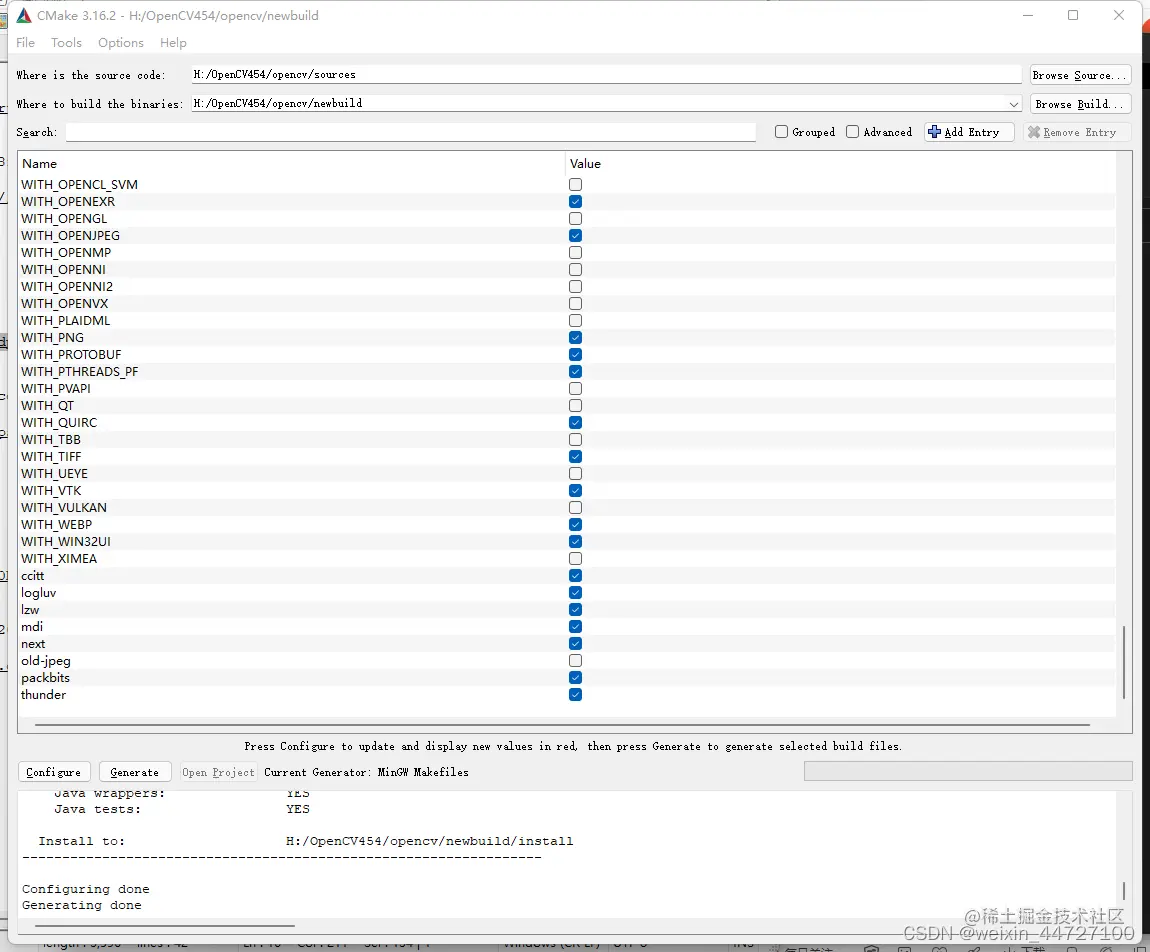Open the Help menu
Image resolution: width=1150 pixels, height=952 pixels.
[173, 43]
